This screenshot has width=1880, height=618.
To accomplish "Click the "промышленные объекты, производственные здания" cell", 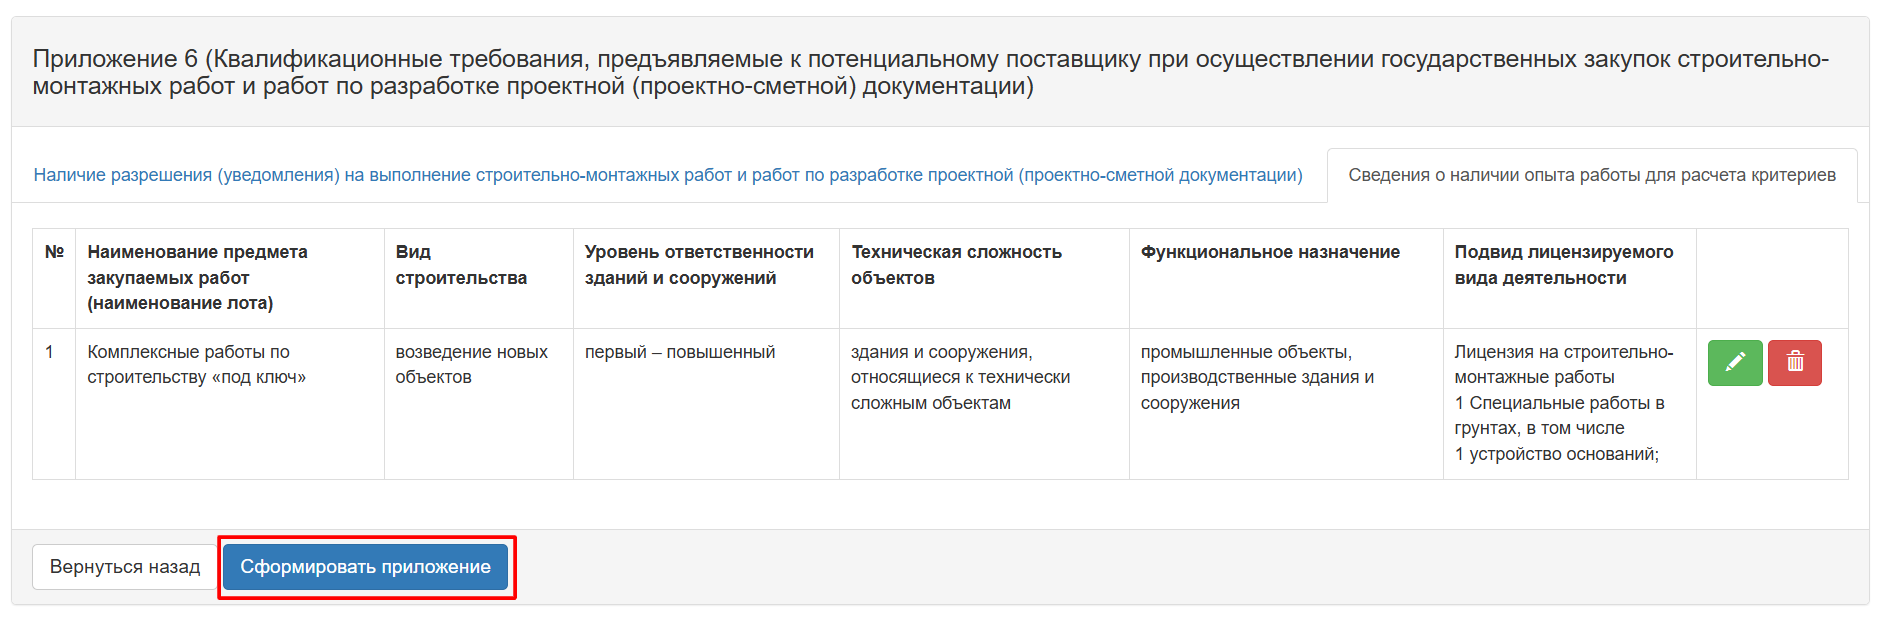I will click(x=1257, y=377).
